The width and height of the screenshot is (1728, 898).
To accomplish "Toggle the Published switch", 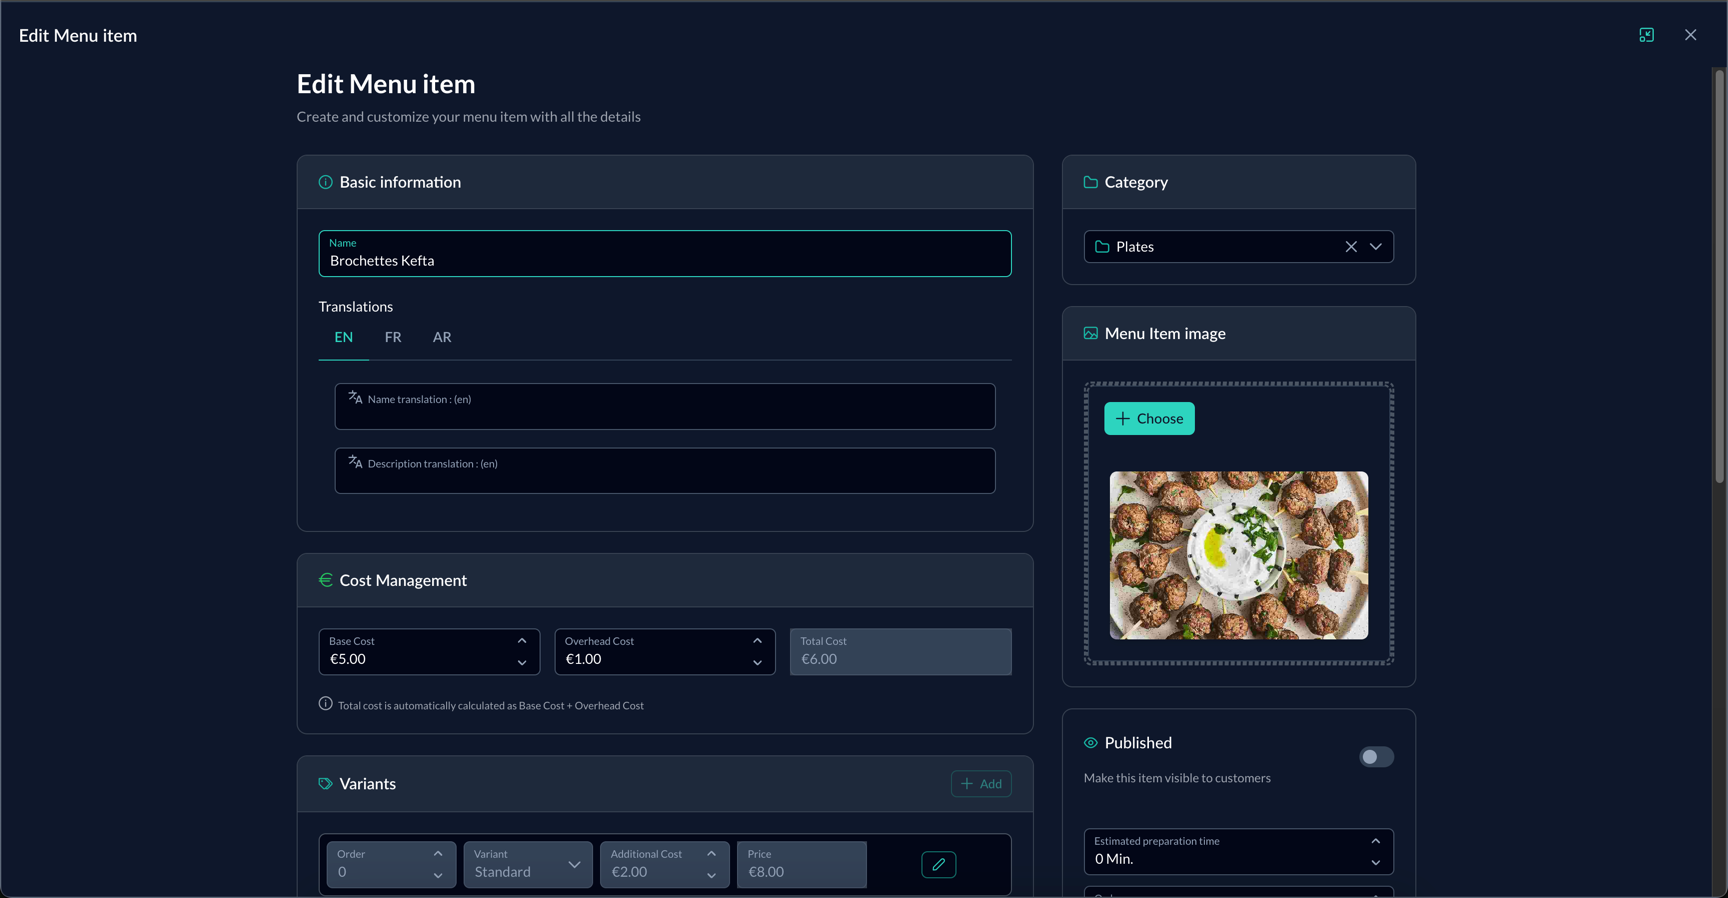I will pyautogui.click(x=1376, y=757).
